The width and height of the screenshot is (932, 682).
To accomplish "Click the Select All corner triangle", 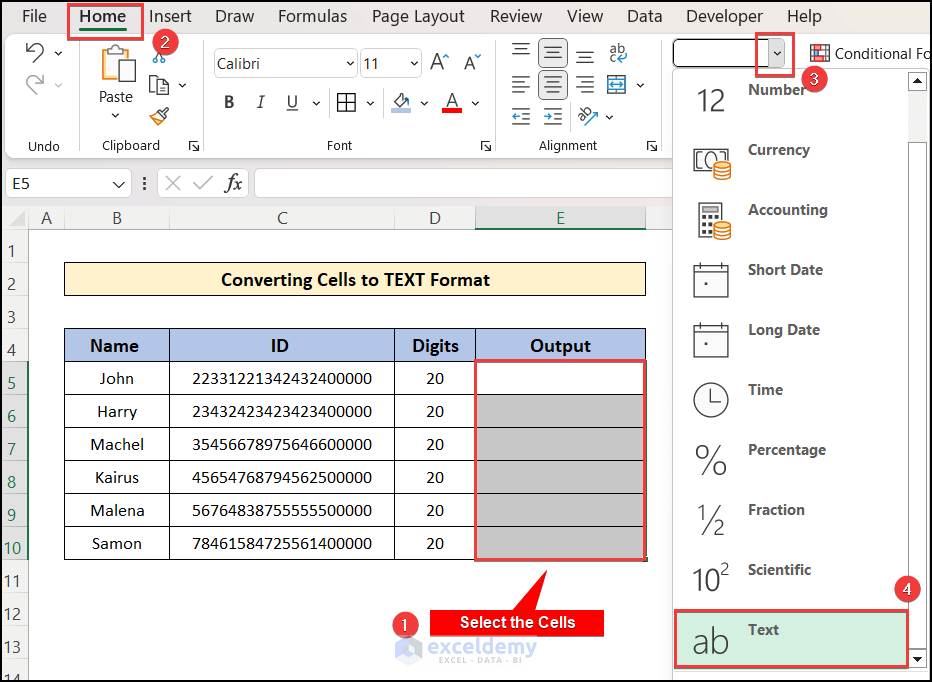I will [16, 219].
